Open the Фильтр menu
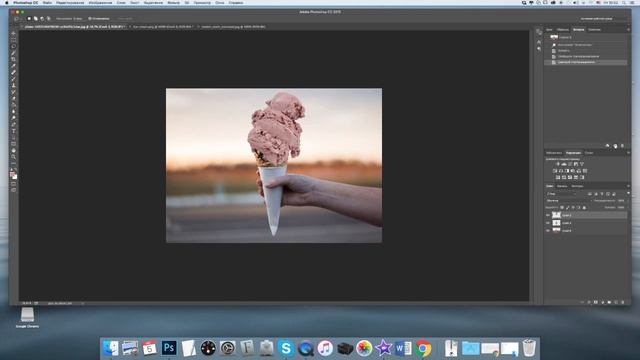 tap(173, 2)
